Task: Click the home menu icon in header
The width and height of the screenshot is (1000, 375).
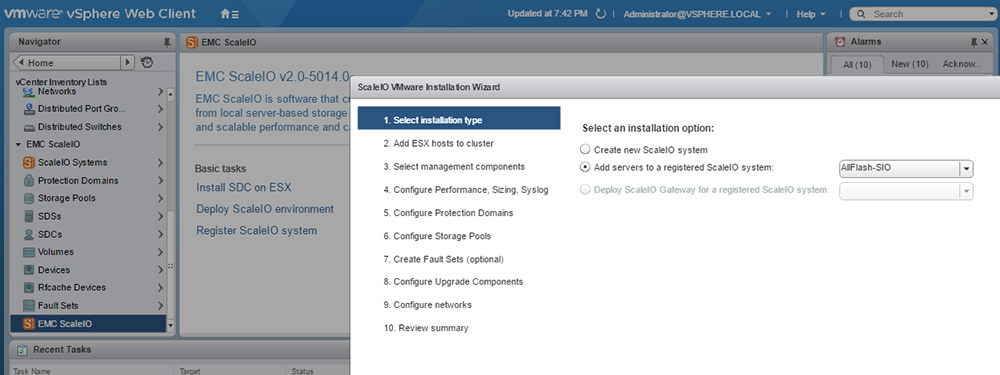Action: [x=230, y=13]
